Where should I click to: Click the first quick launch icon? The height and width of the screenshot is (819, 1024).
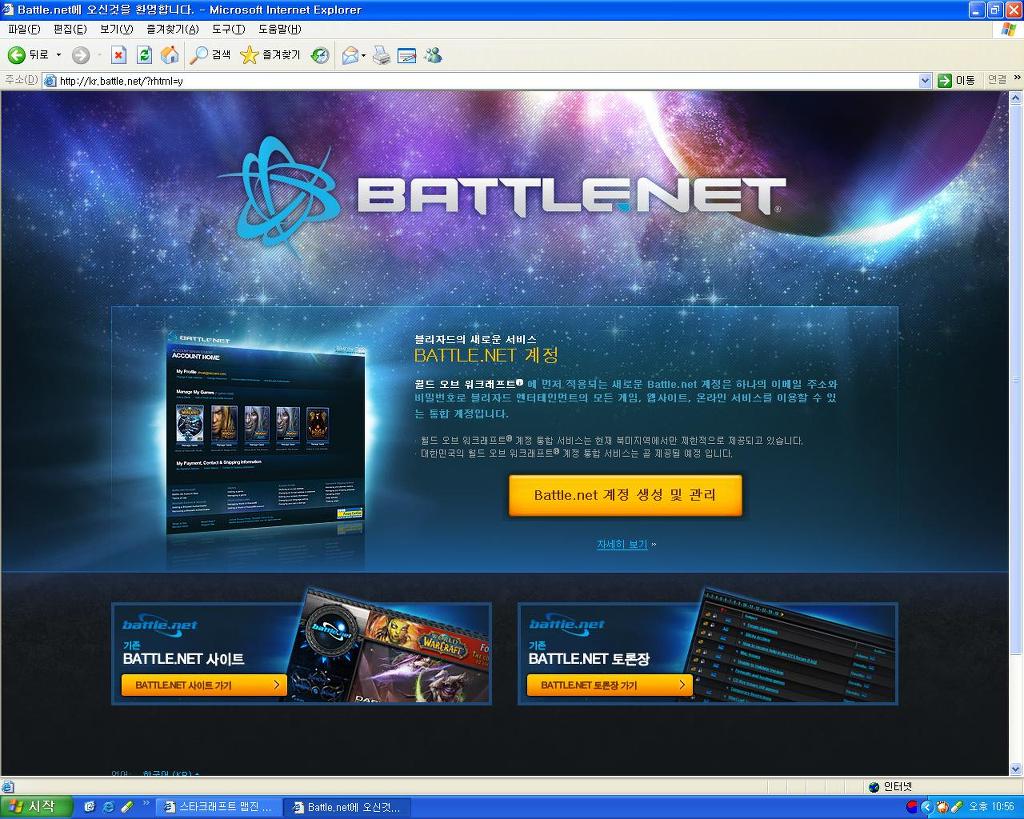[x=90, y=807]
